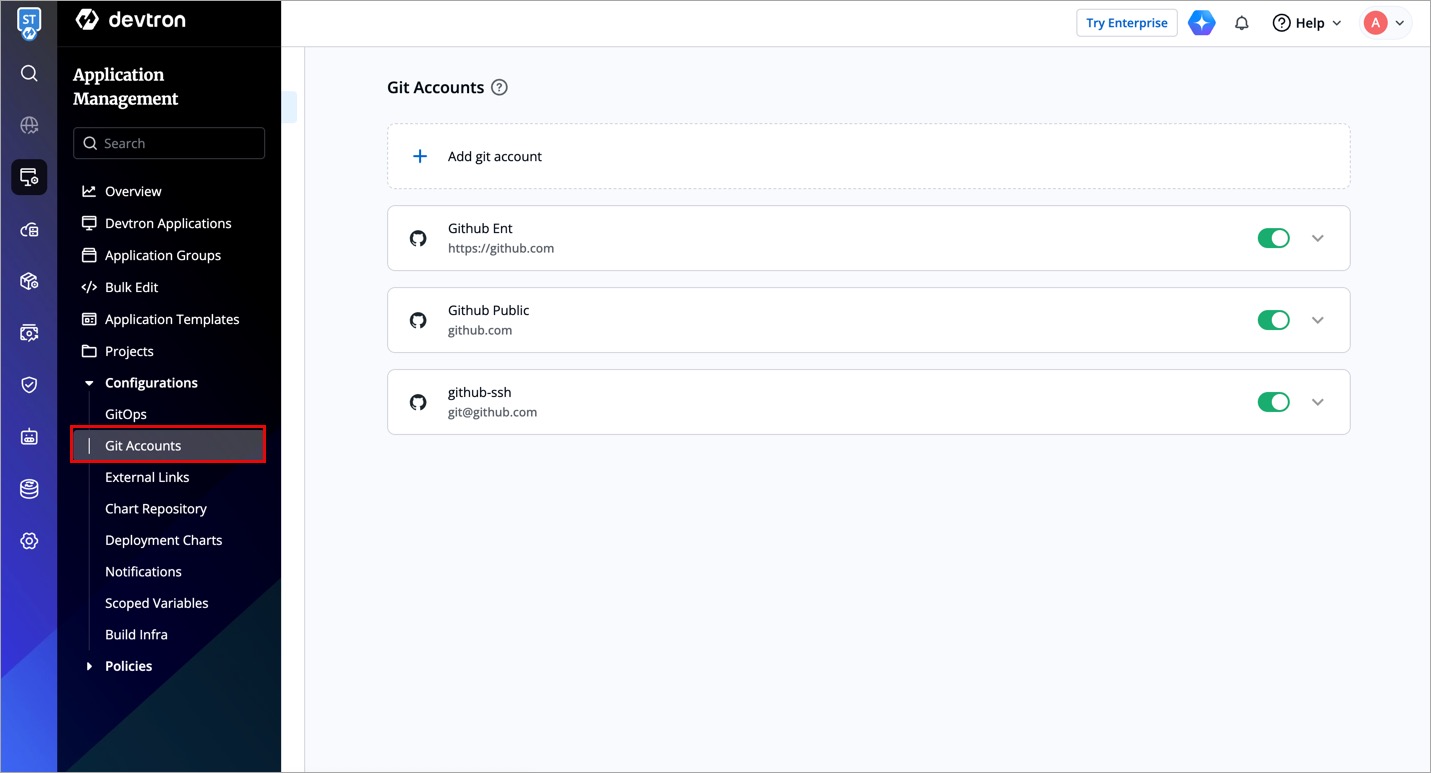Click the help icon beside Git Accounts heading
The height and width of the screenshot is (773, 1431).
click(x=500, y=87)
